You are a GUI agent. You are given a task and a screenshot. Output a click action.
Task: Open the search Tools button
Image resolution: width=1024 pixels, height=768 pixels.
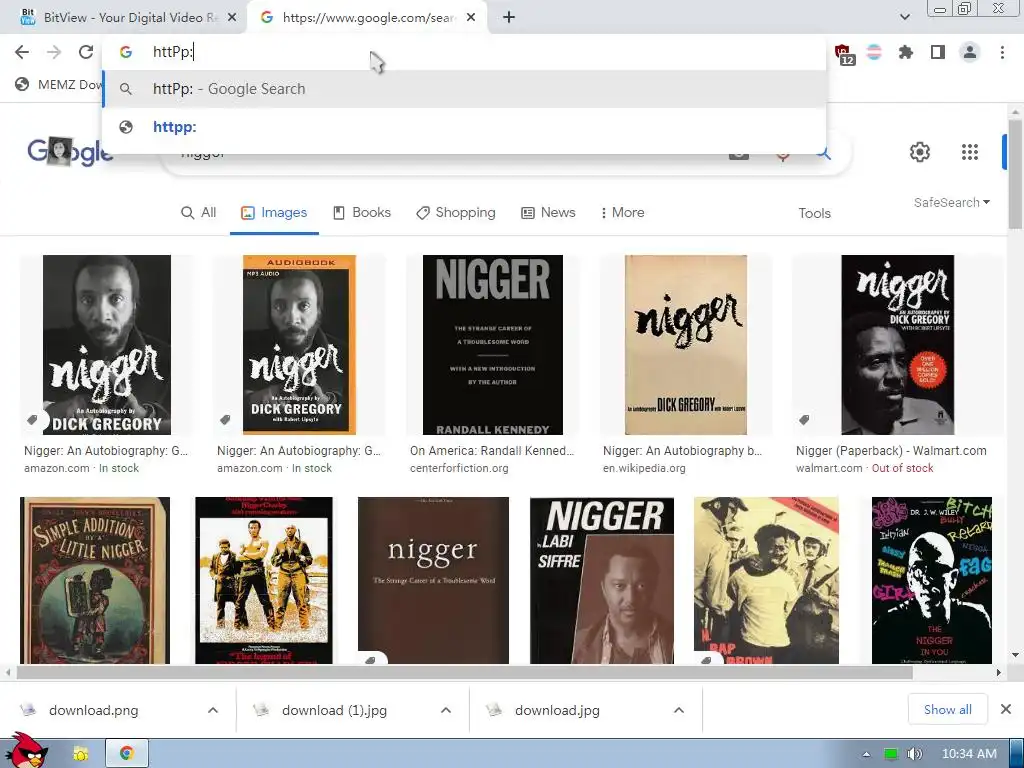point(814,213)
